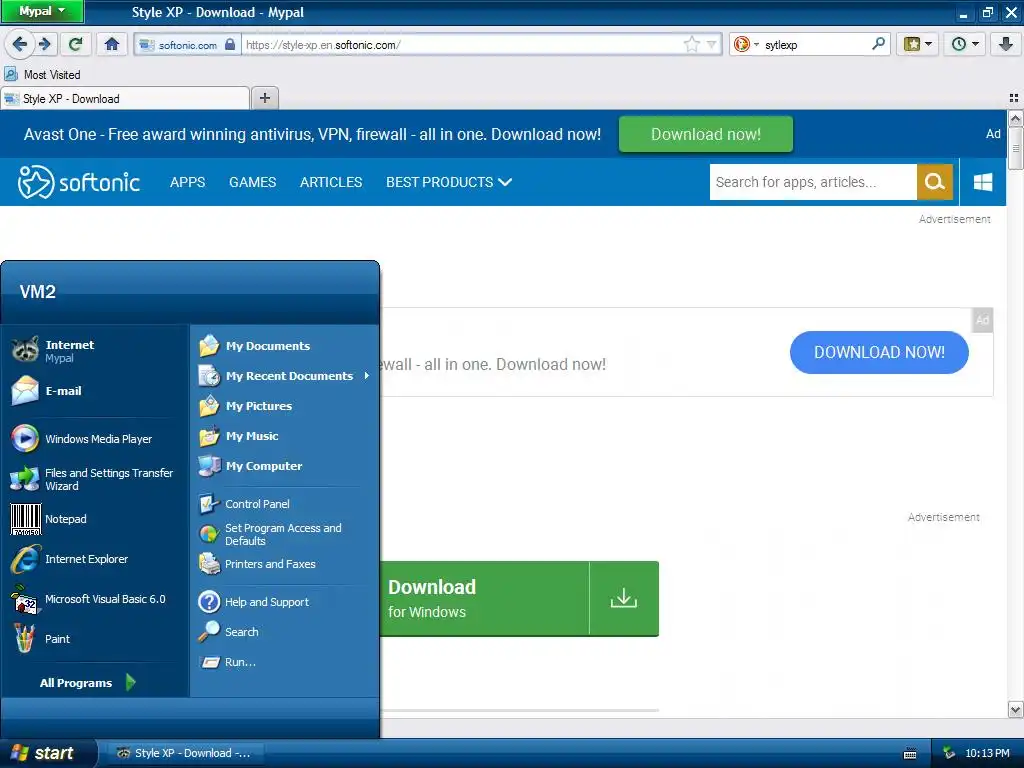Open Search from the Start menu

285,632
